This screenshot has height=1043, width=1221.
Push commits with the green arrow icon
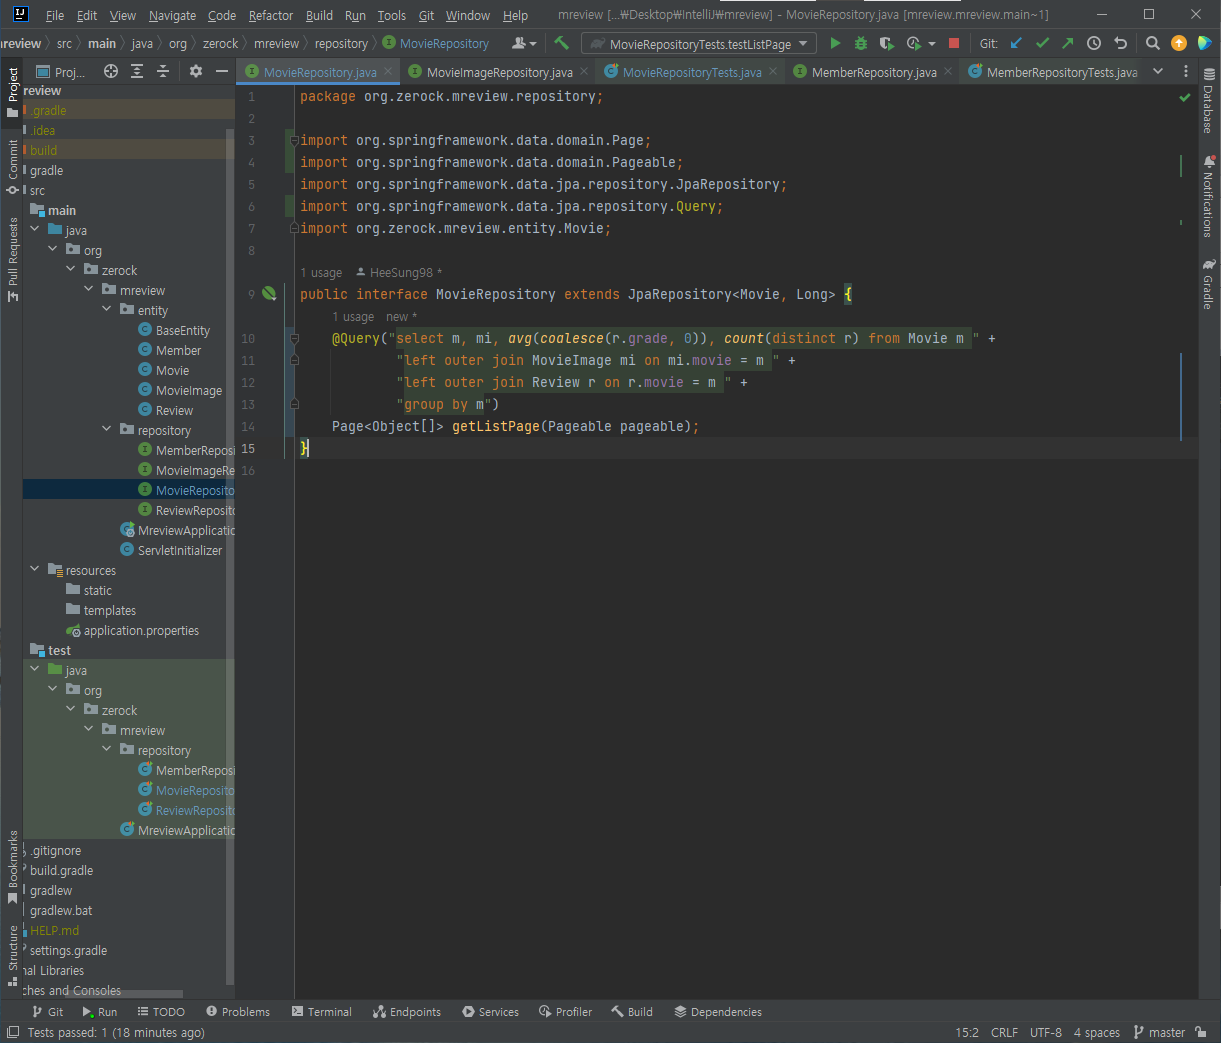click(x=1067, y=43)
